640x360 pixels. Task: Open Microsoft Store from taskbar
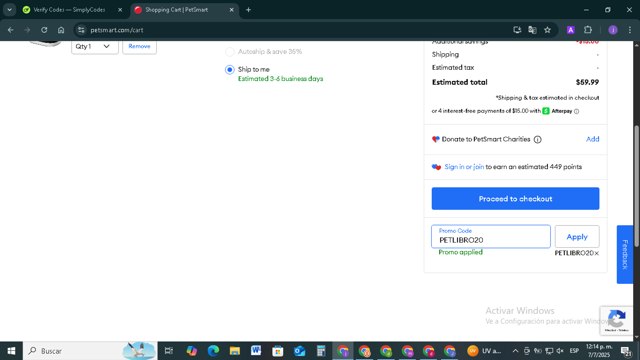278,351
